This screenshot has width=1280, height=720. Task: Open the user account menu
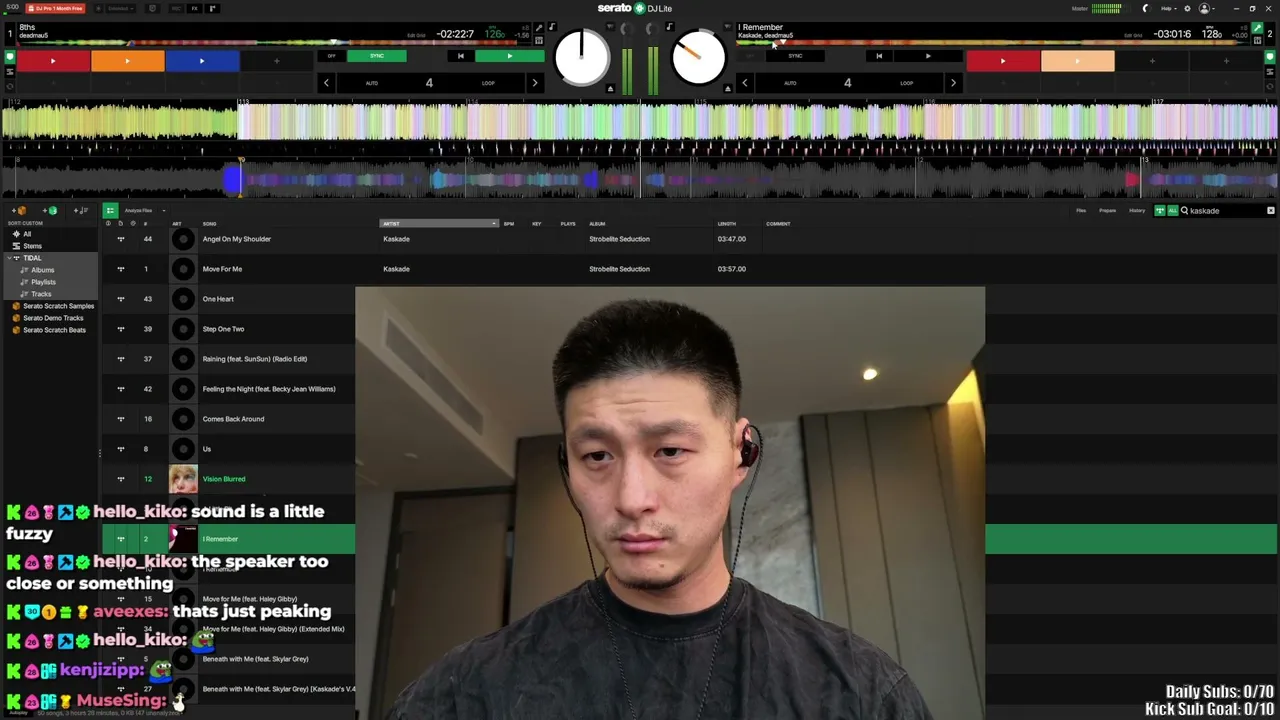pyautogui.click(x=1206, y=8)
